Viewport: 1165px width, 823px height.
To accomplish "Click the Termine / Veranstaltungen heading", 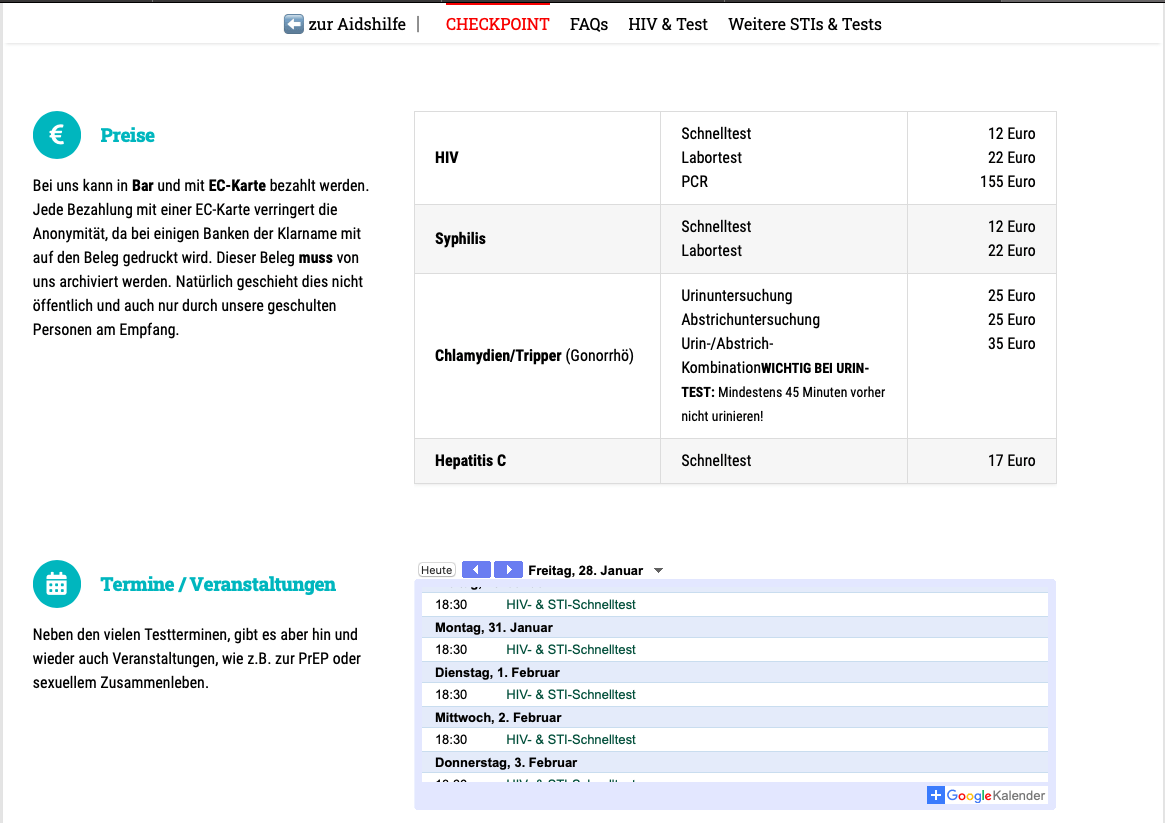I will point(218,585).
